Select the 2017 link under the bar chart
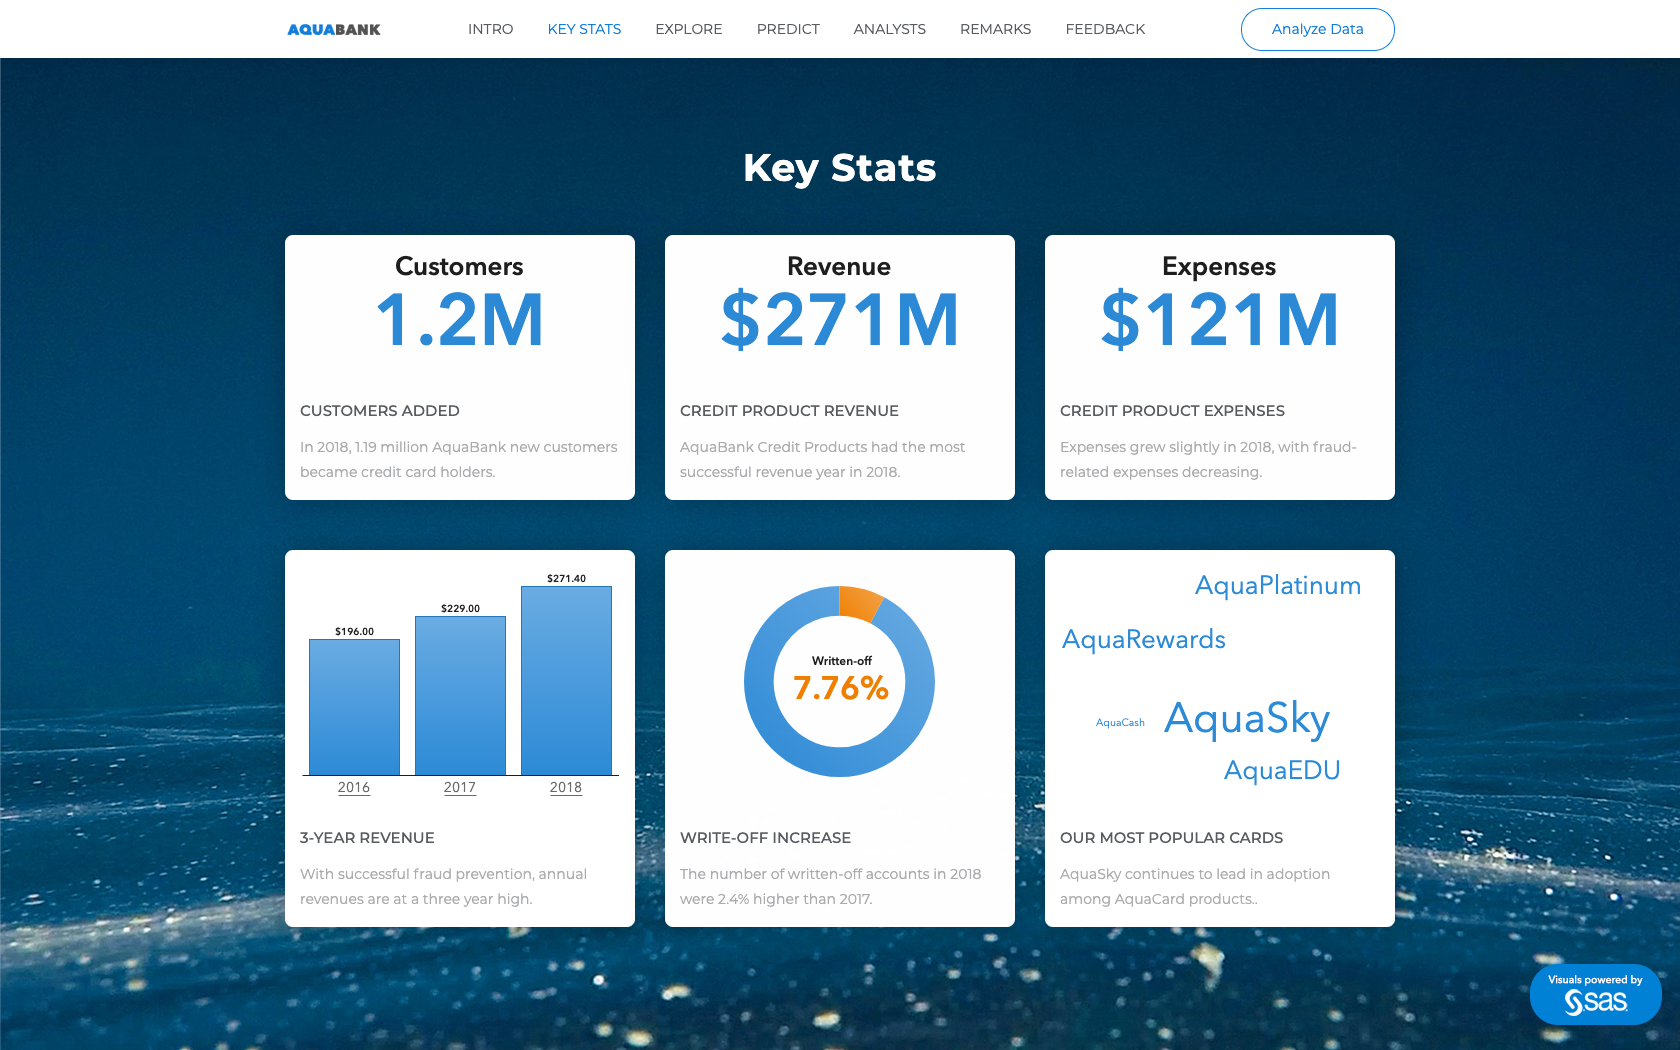The image size is (1680, 1050). coord(459,788)
